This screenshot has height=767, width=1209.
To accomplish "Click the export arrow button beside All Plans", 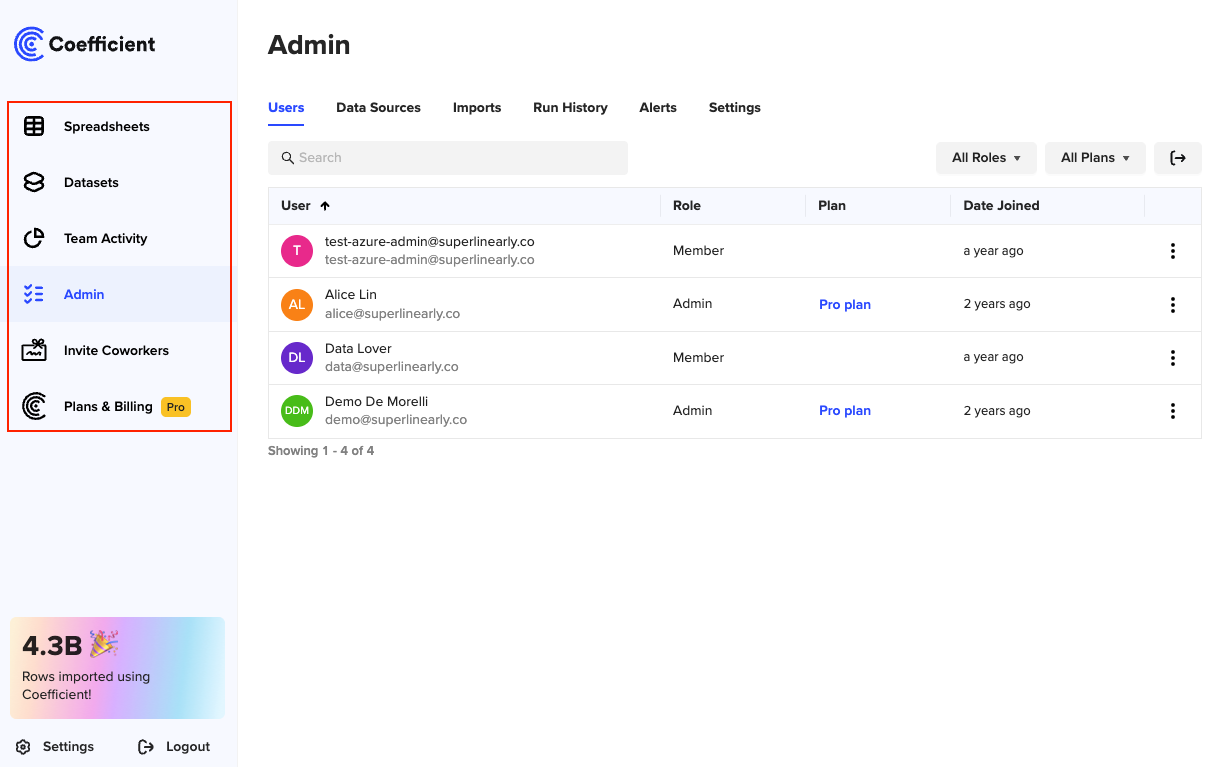I will coord(1177,158).
